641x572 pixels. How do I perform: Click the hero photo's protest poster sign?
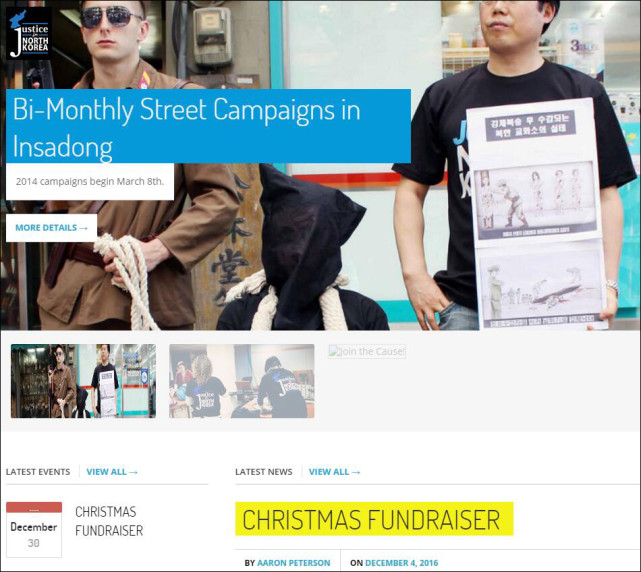(x=536, y=213)
